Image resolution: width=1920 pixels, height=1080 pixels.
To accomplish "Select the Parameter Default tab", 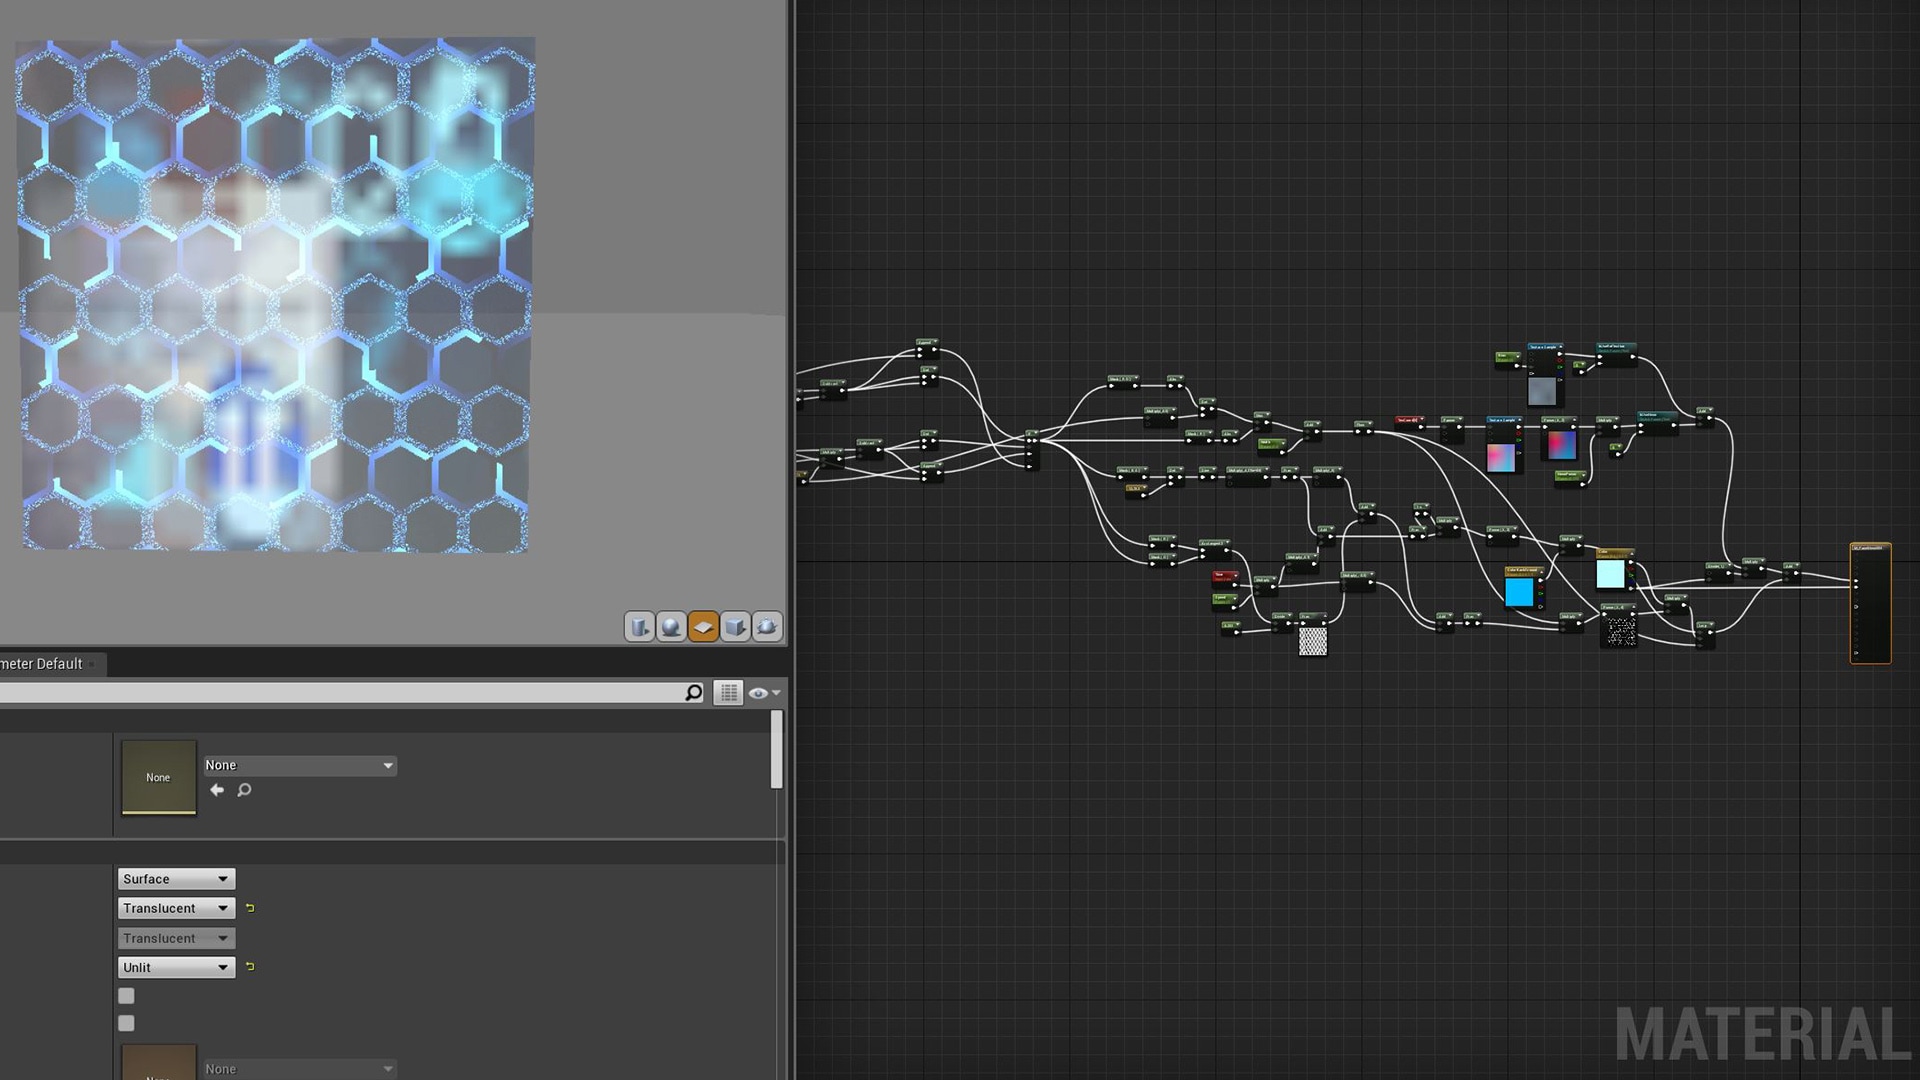I will point(42,663).
